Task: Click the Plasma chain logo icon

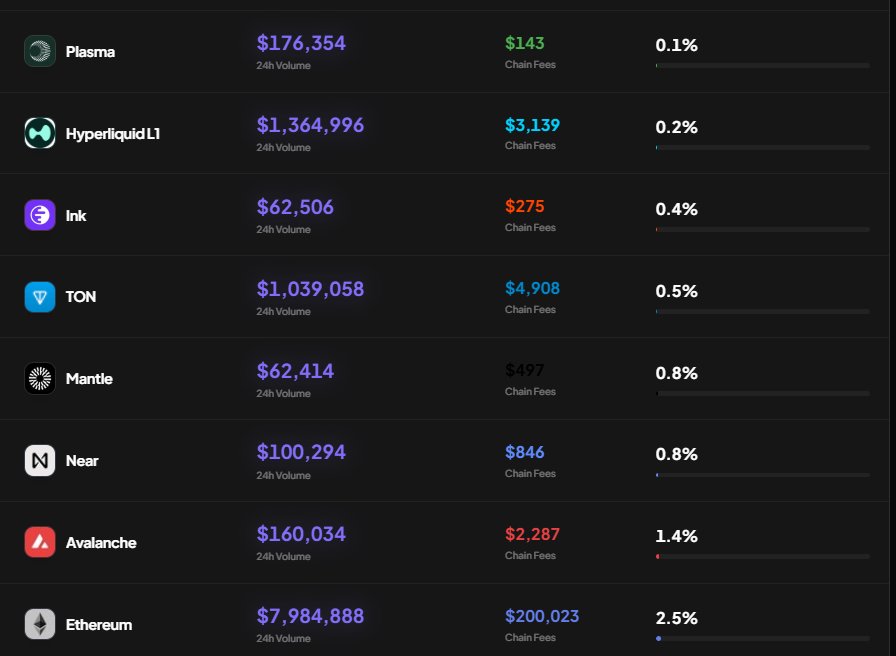Action: (40, 51)
